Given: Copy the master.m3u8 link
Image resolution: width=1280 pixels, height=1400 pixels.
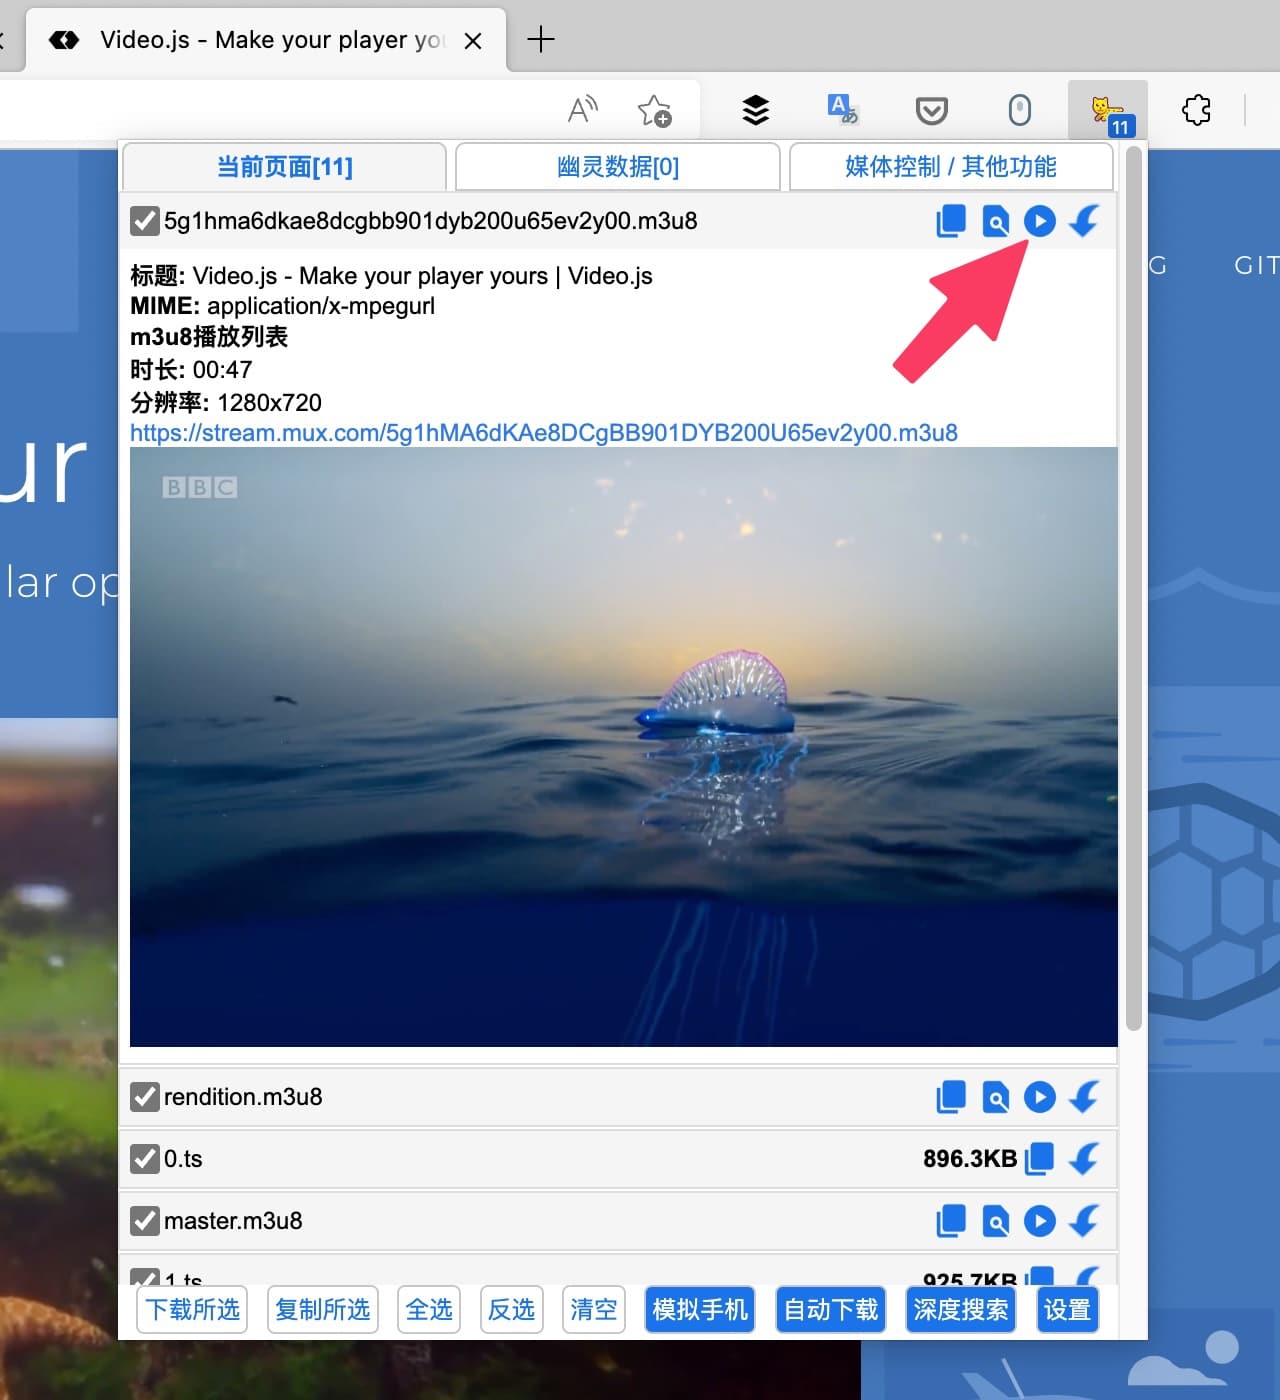Looking at the screenshot, I should 951,1221.
